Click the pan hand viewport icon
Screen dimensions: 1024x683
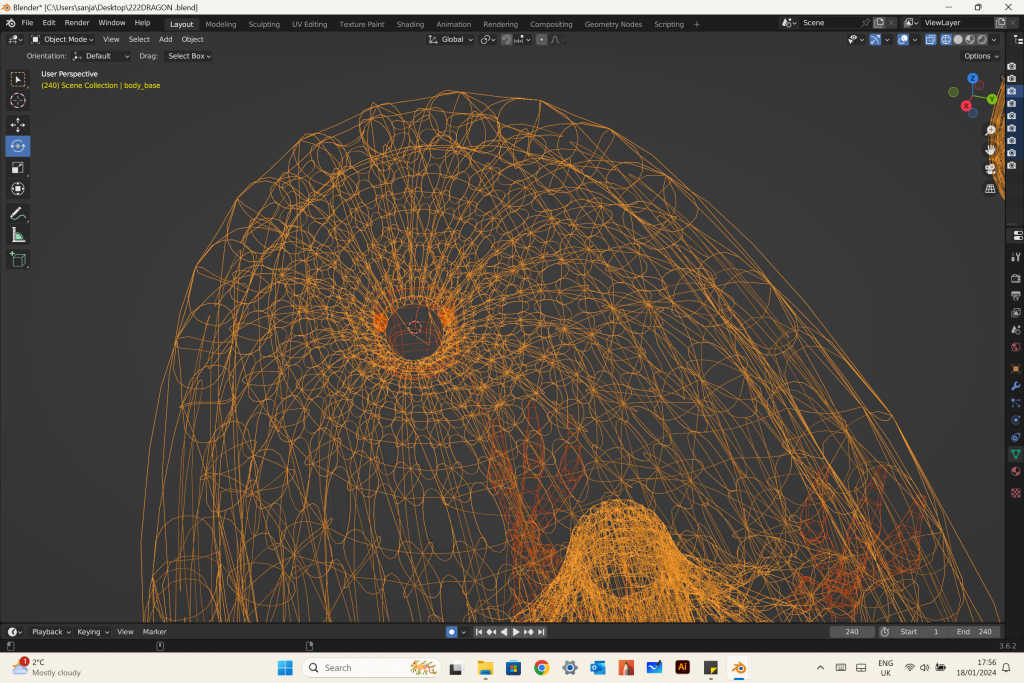990,150
